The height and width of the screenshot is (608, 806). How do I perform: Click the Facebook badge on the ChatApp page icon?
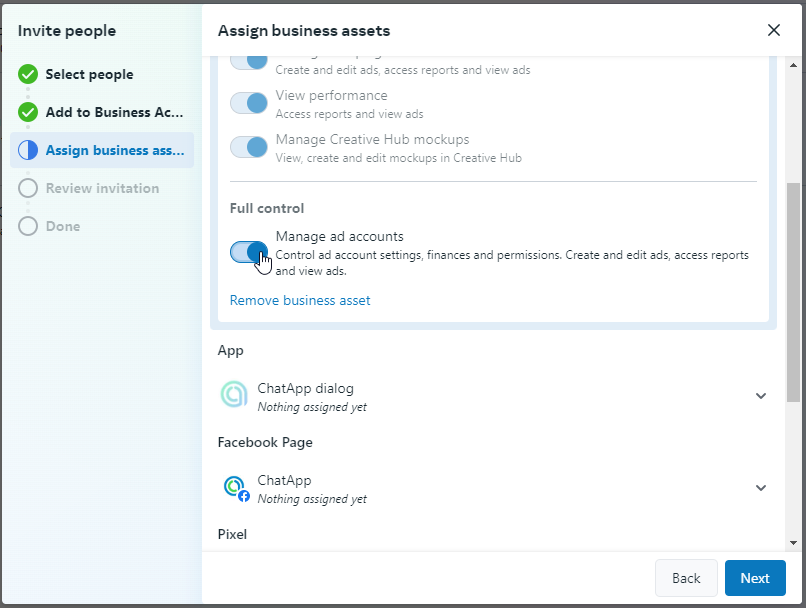(x=244, y=496)
